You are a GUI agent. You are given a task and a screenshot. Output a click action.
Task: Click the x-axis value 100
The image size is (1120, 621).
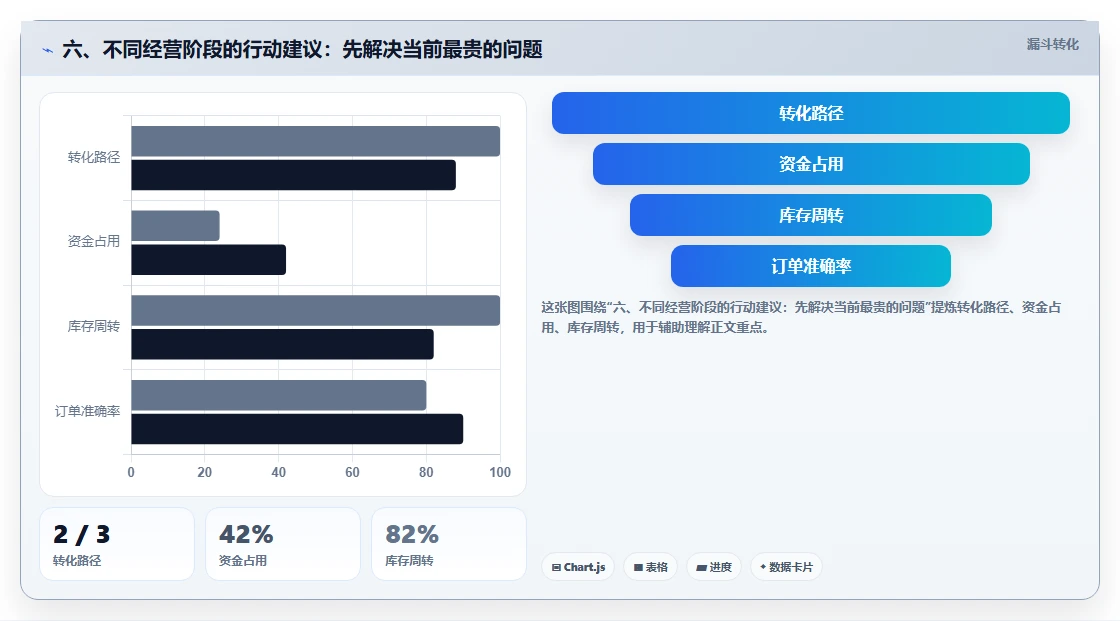point(500,472)
